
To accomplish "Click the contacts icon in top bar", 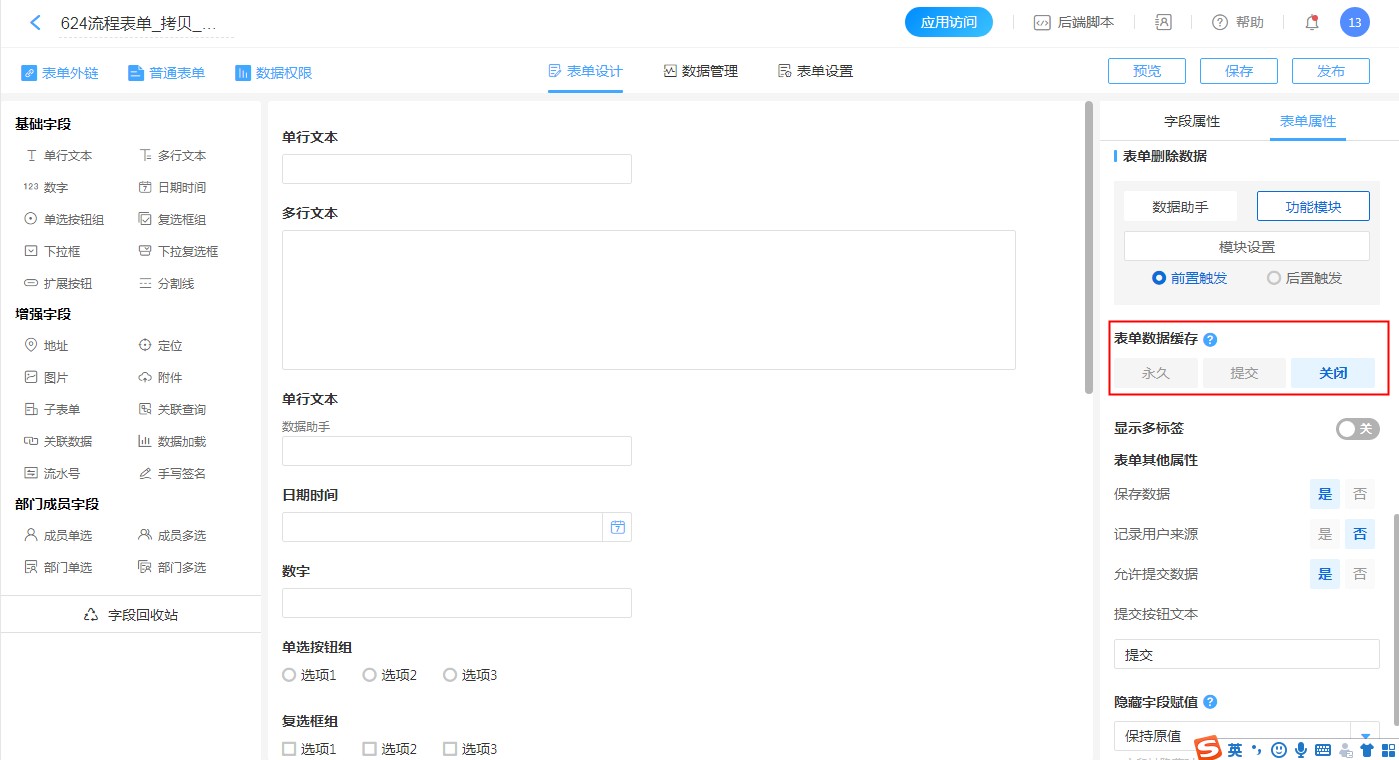I will click(x=1163, y=22).
